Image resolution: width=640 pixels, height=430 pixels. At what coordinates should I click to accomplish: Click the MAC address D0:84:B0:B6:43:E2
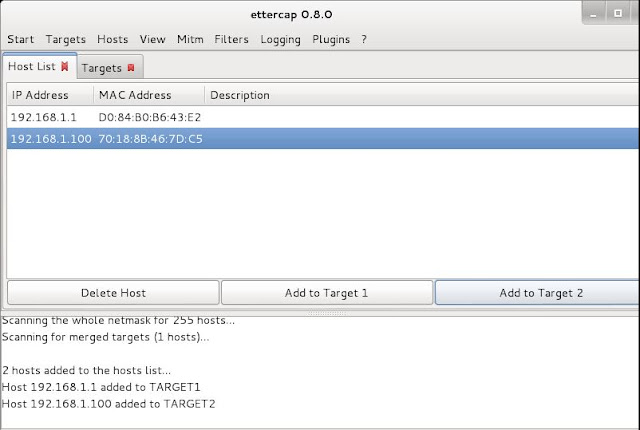pos(150,117)
